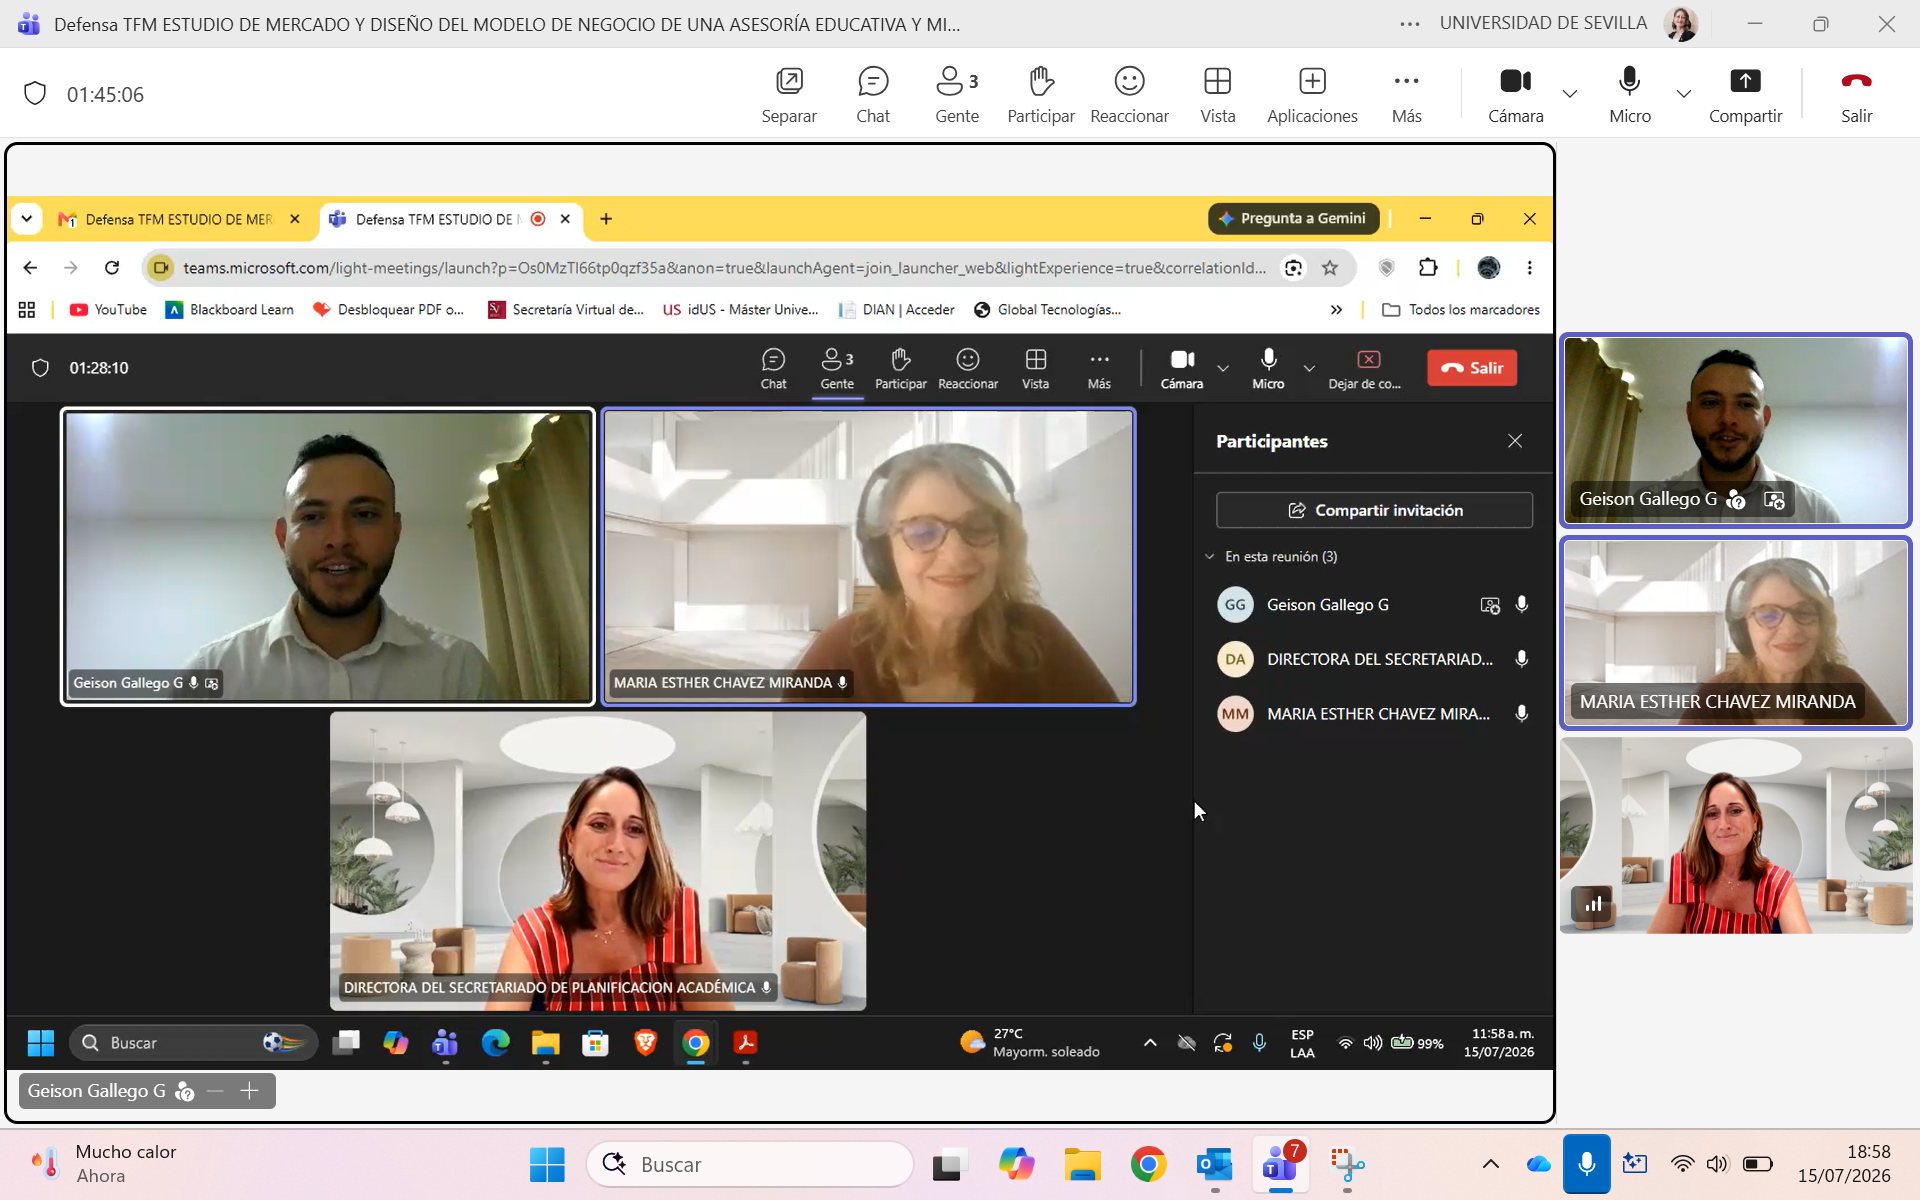Open the Chat panel in the top toolbar

pyautogui.click(x=872, y=95)
